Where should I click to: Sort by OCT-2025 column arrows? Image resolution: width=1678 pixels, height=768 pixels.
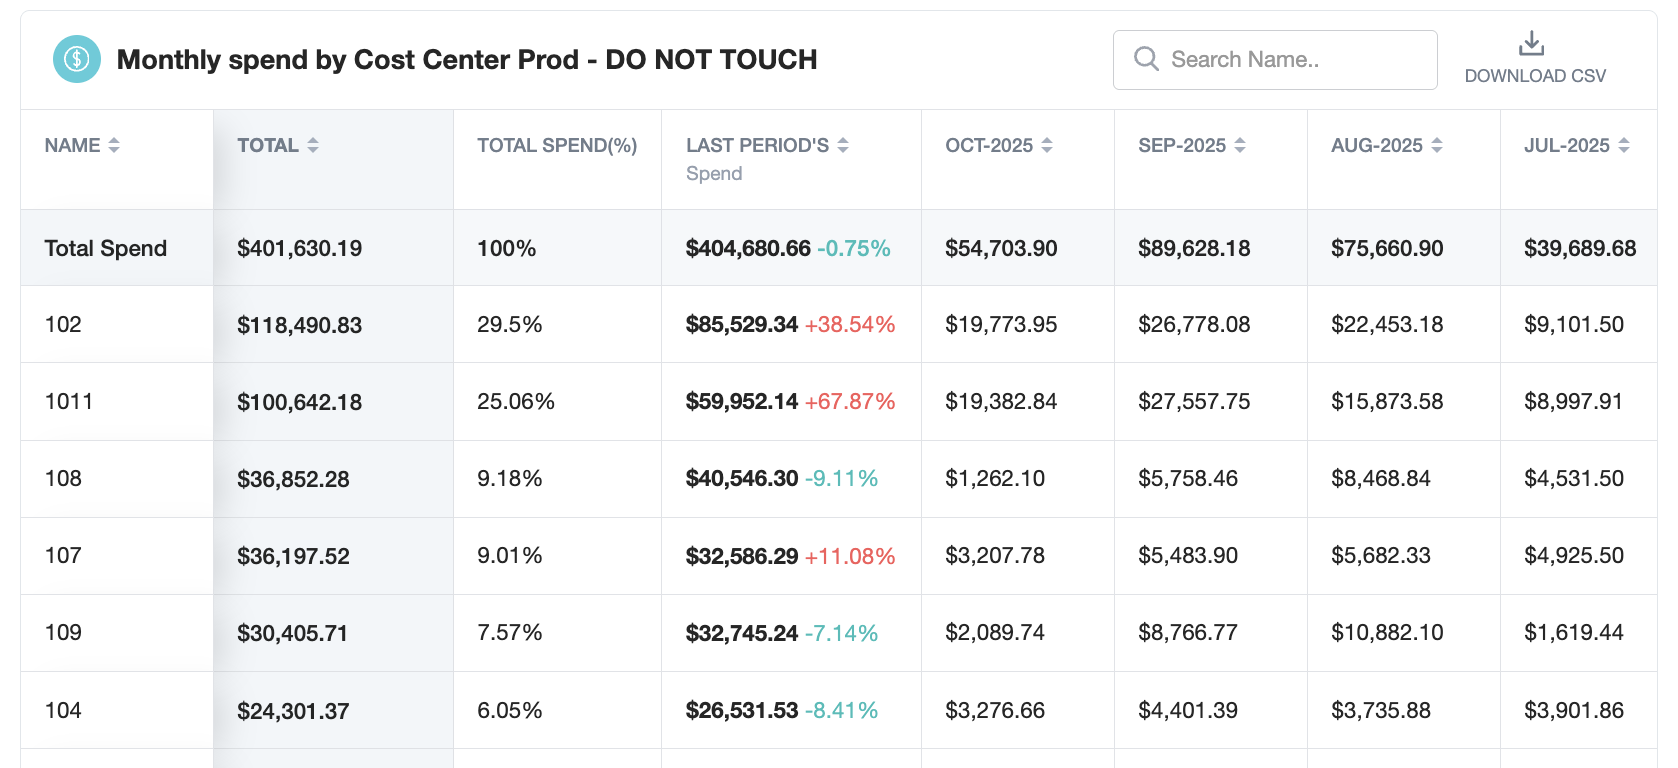[x=1047, y=145]
